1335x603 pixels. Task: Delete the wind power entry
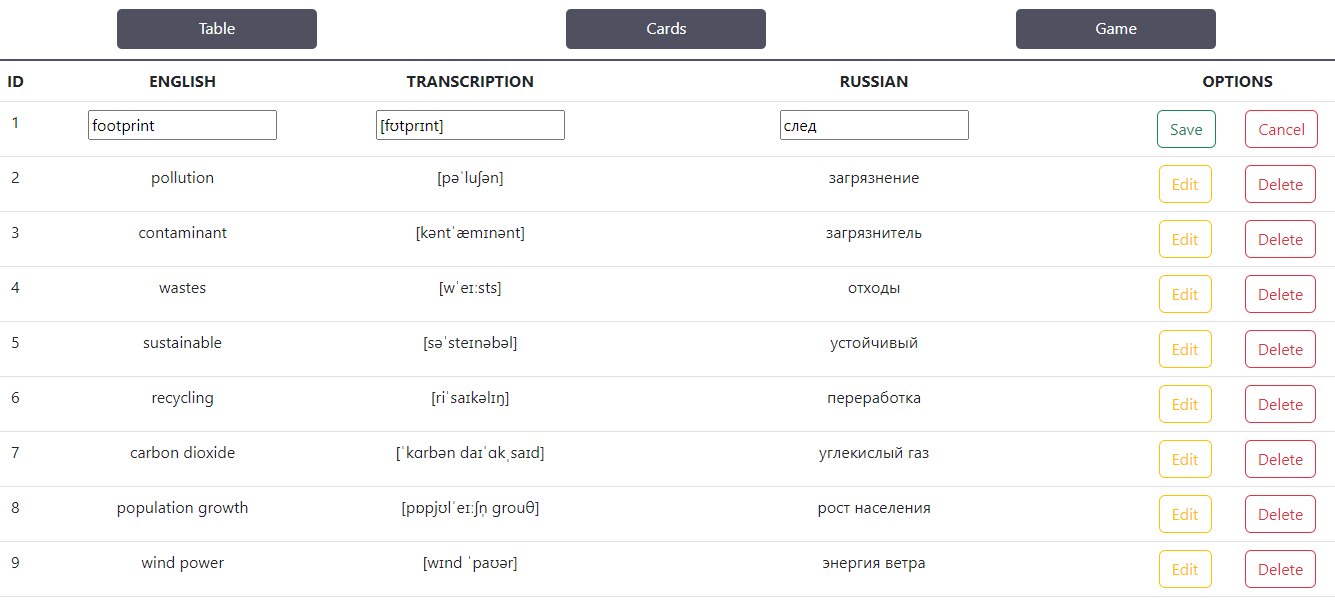1280,568
